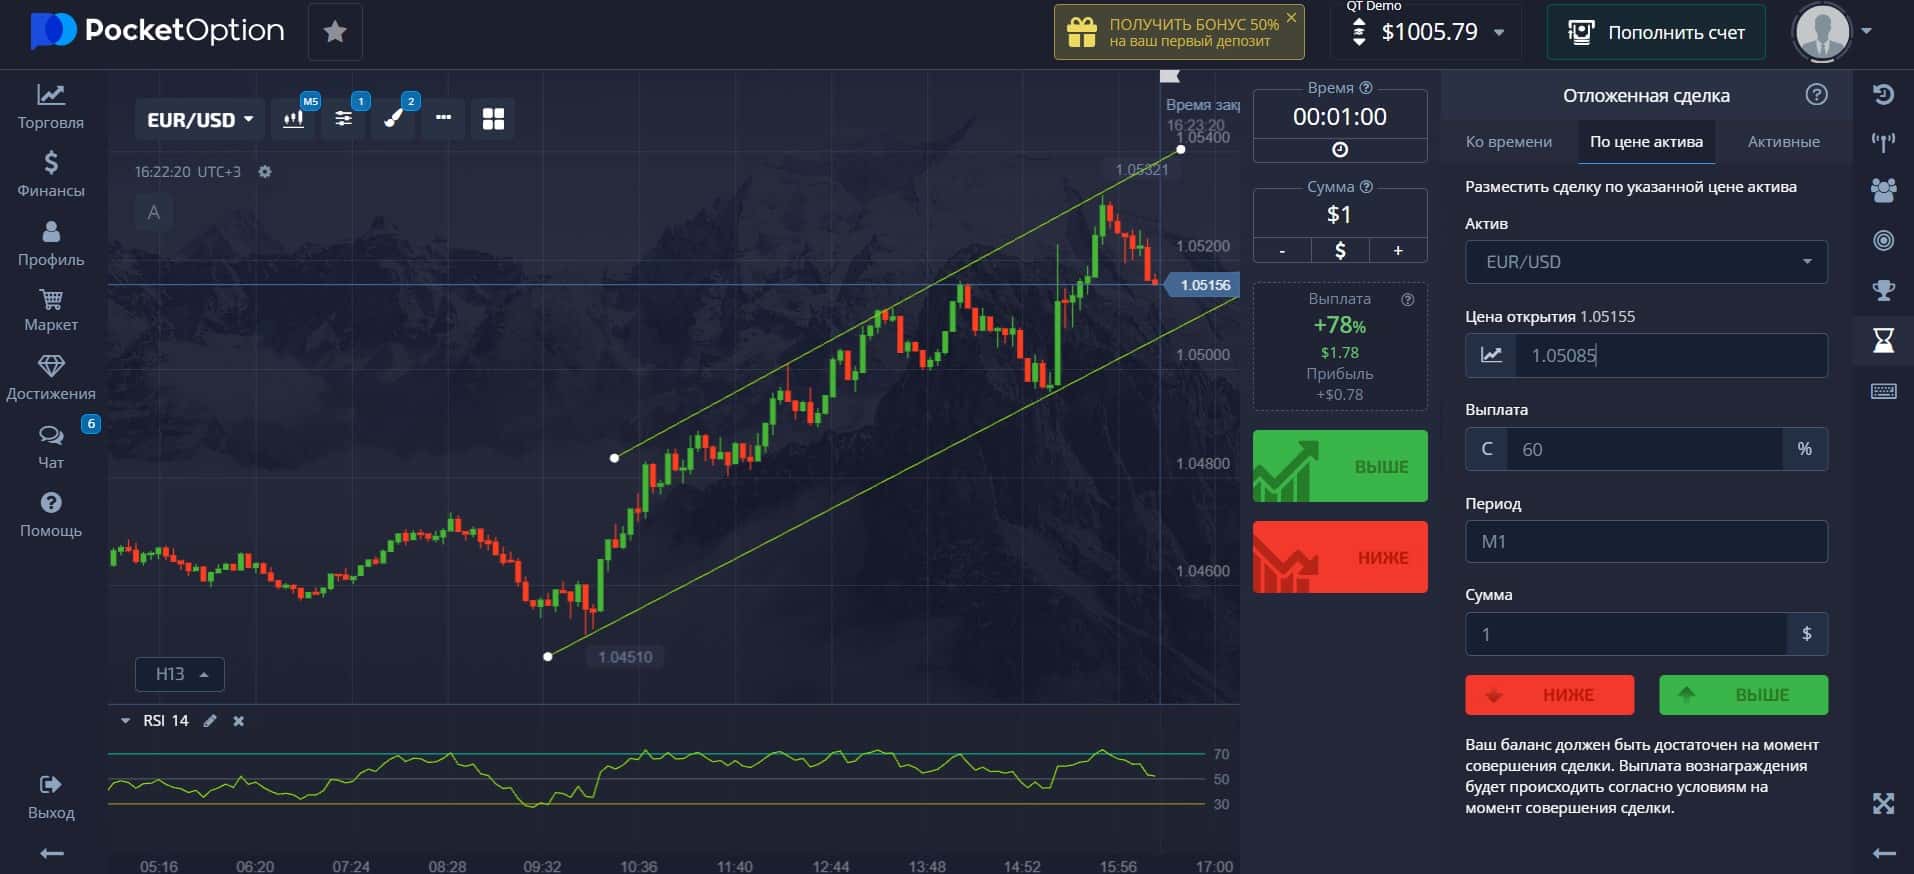Expand the EUR/USD asset selector on the chart
Image resolution: width=1914 pixels, height=874 pixels.
[x=200, y=120]
